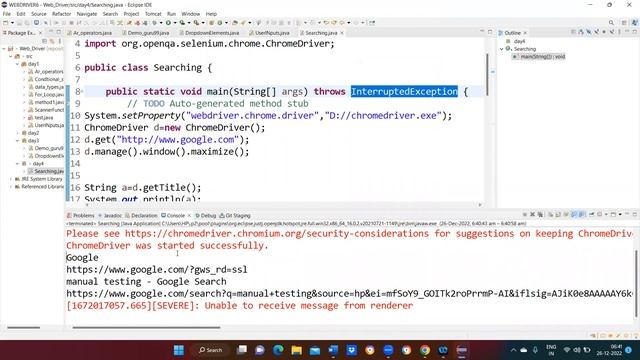Viewport: 640px width, 360px height.
Task: Click the Outline sort alphabetically icon
Action: click(x=581, y=32)
